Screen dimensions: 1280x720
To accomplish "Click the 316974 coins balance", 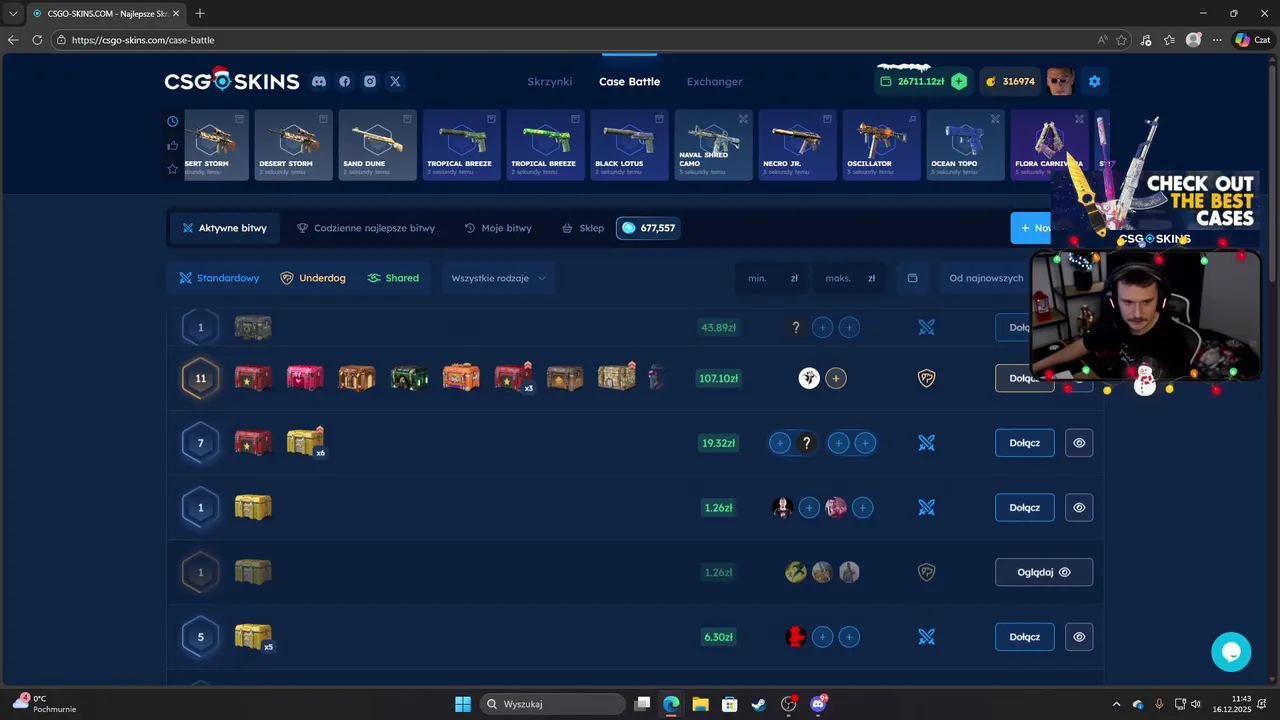I will pyautogui.click(x=1010, y=81).
